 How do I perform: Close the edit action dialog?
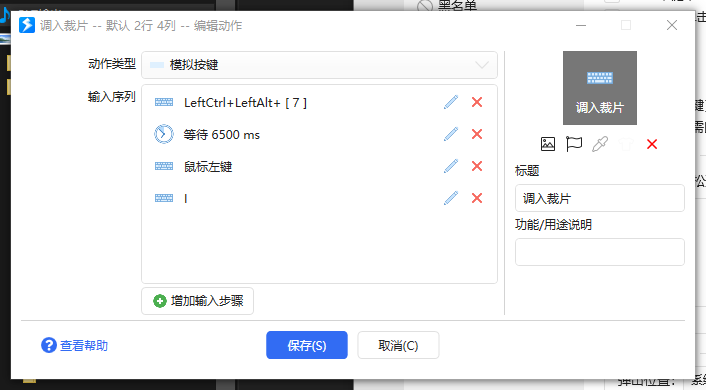[672, 25]
